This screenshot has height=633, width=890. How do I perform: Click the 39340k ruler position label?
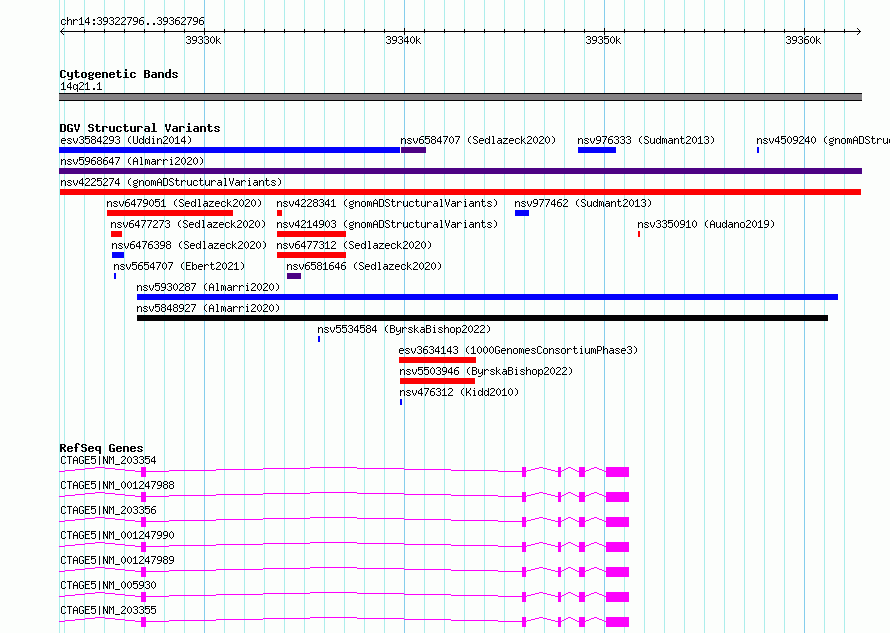[403, 40]
